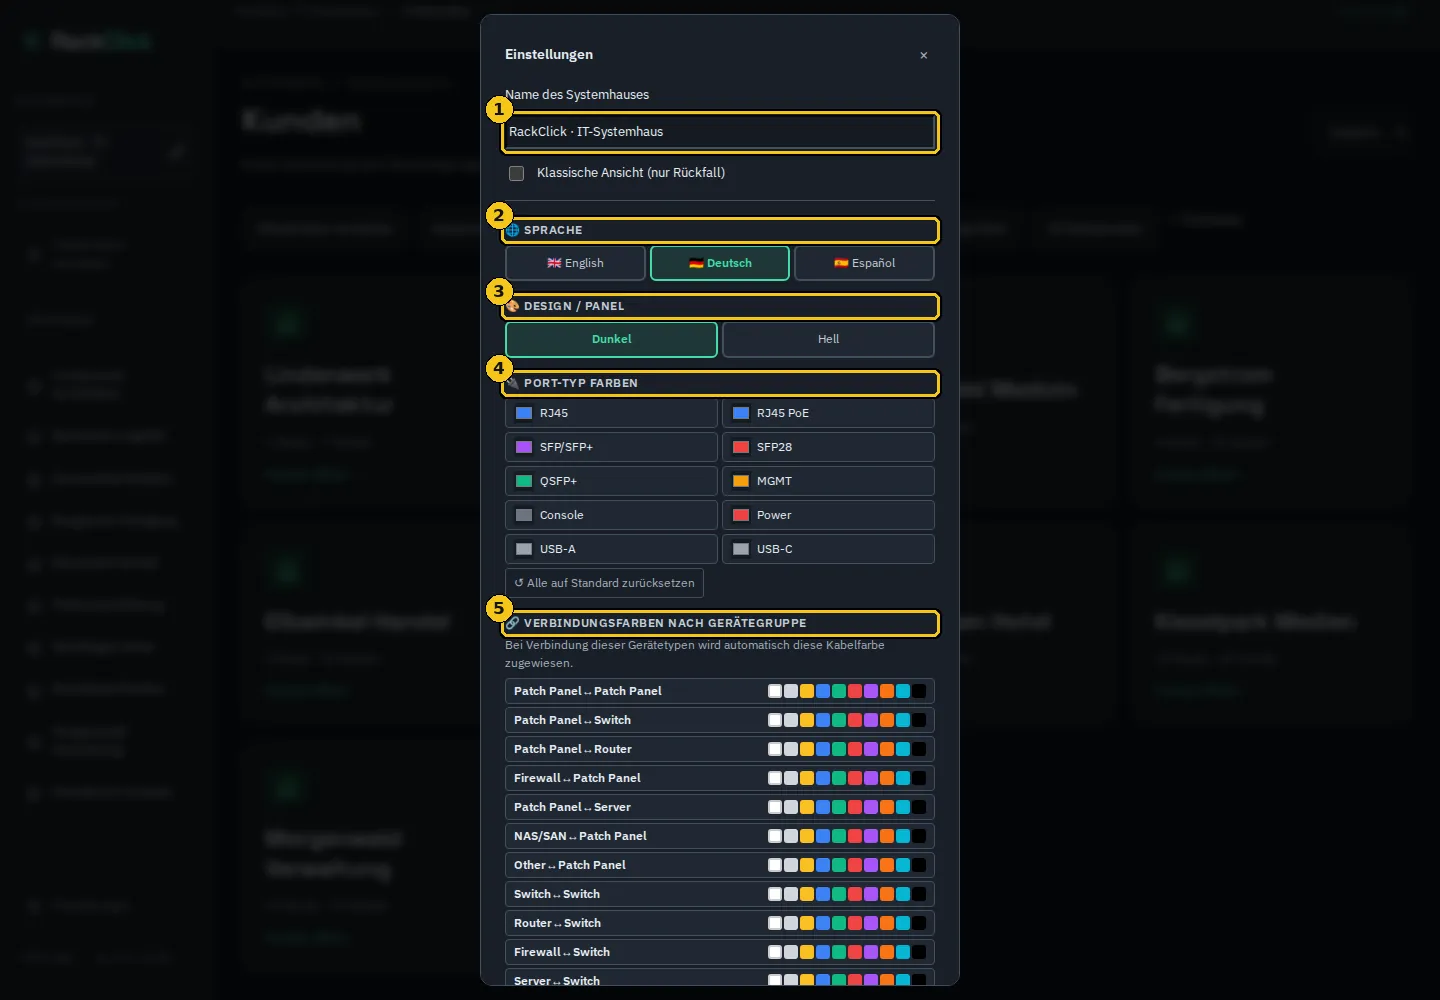Switch the design to Hell

point(828,339)
